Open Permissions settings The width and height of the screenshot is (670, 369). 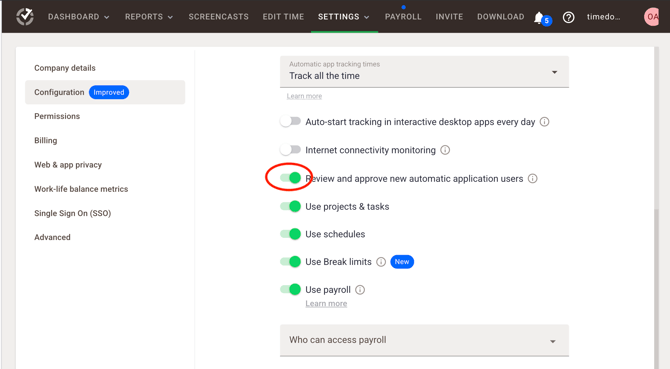57,116
